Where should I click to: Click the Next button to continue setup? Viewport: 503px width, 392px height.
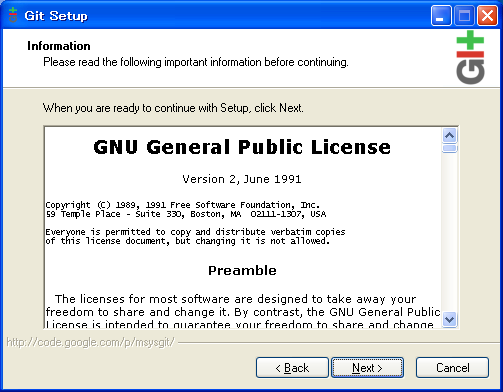(367, 368)
